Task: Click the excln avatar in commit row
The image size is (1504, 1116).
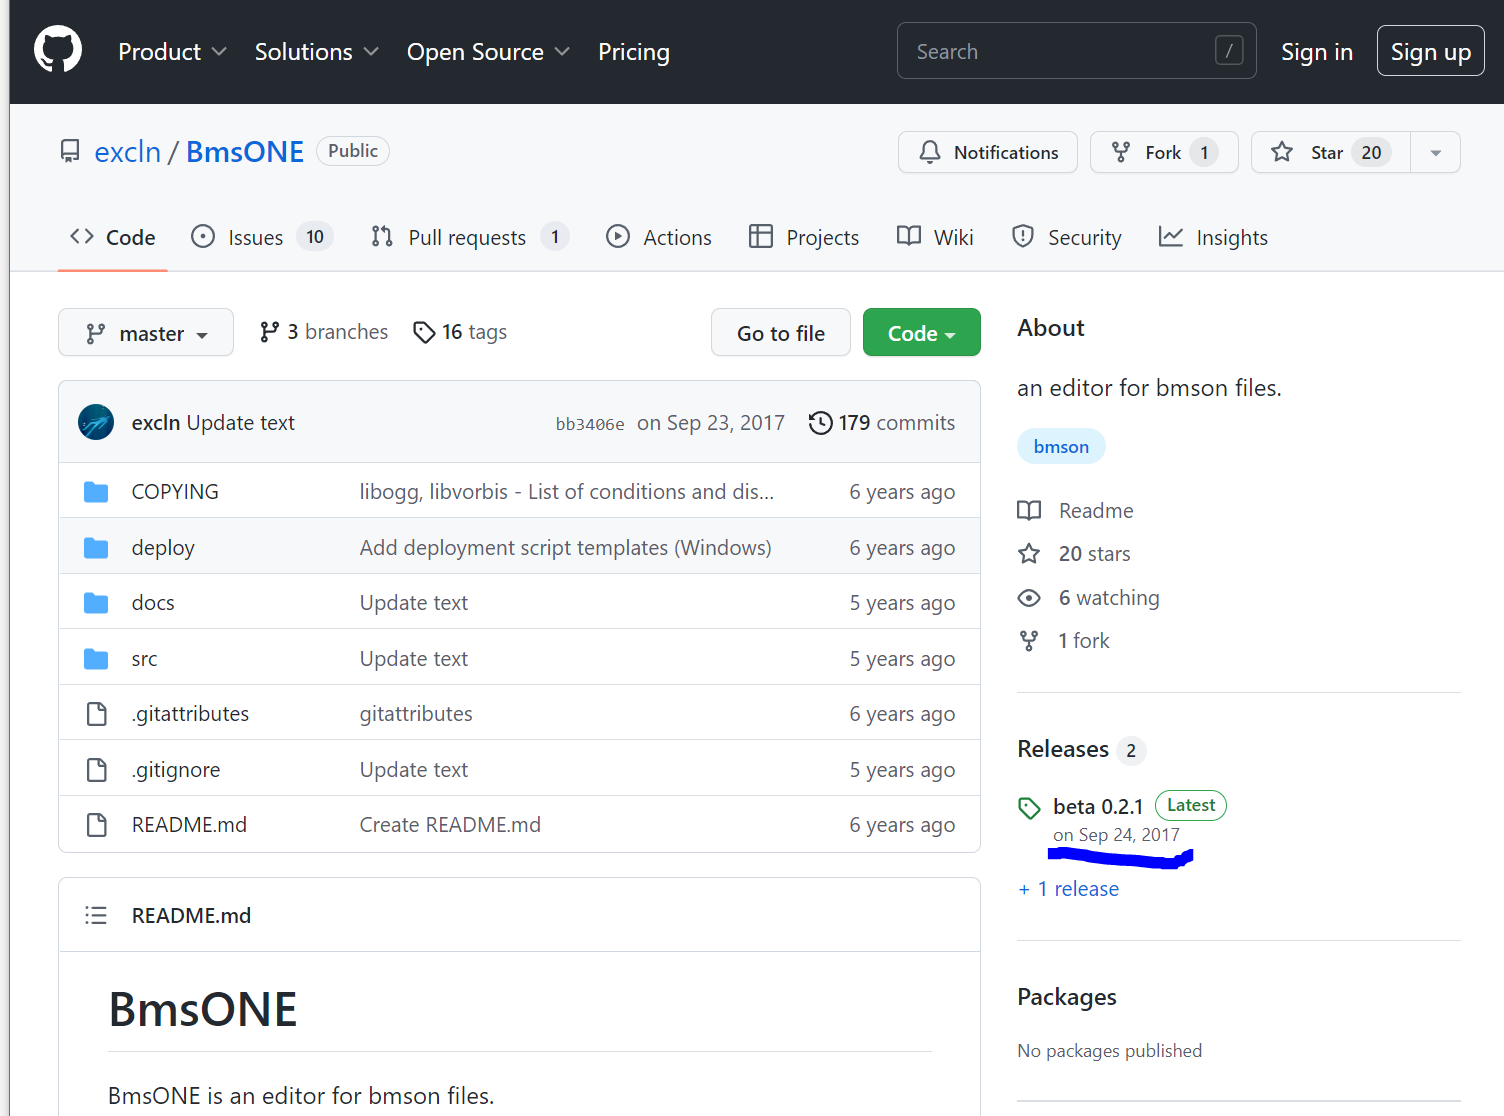Action: click(96, 422)
